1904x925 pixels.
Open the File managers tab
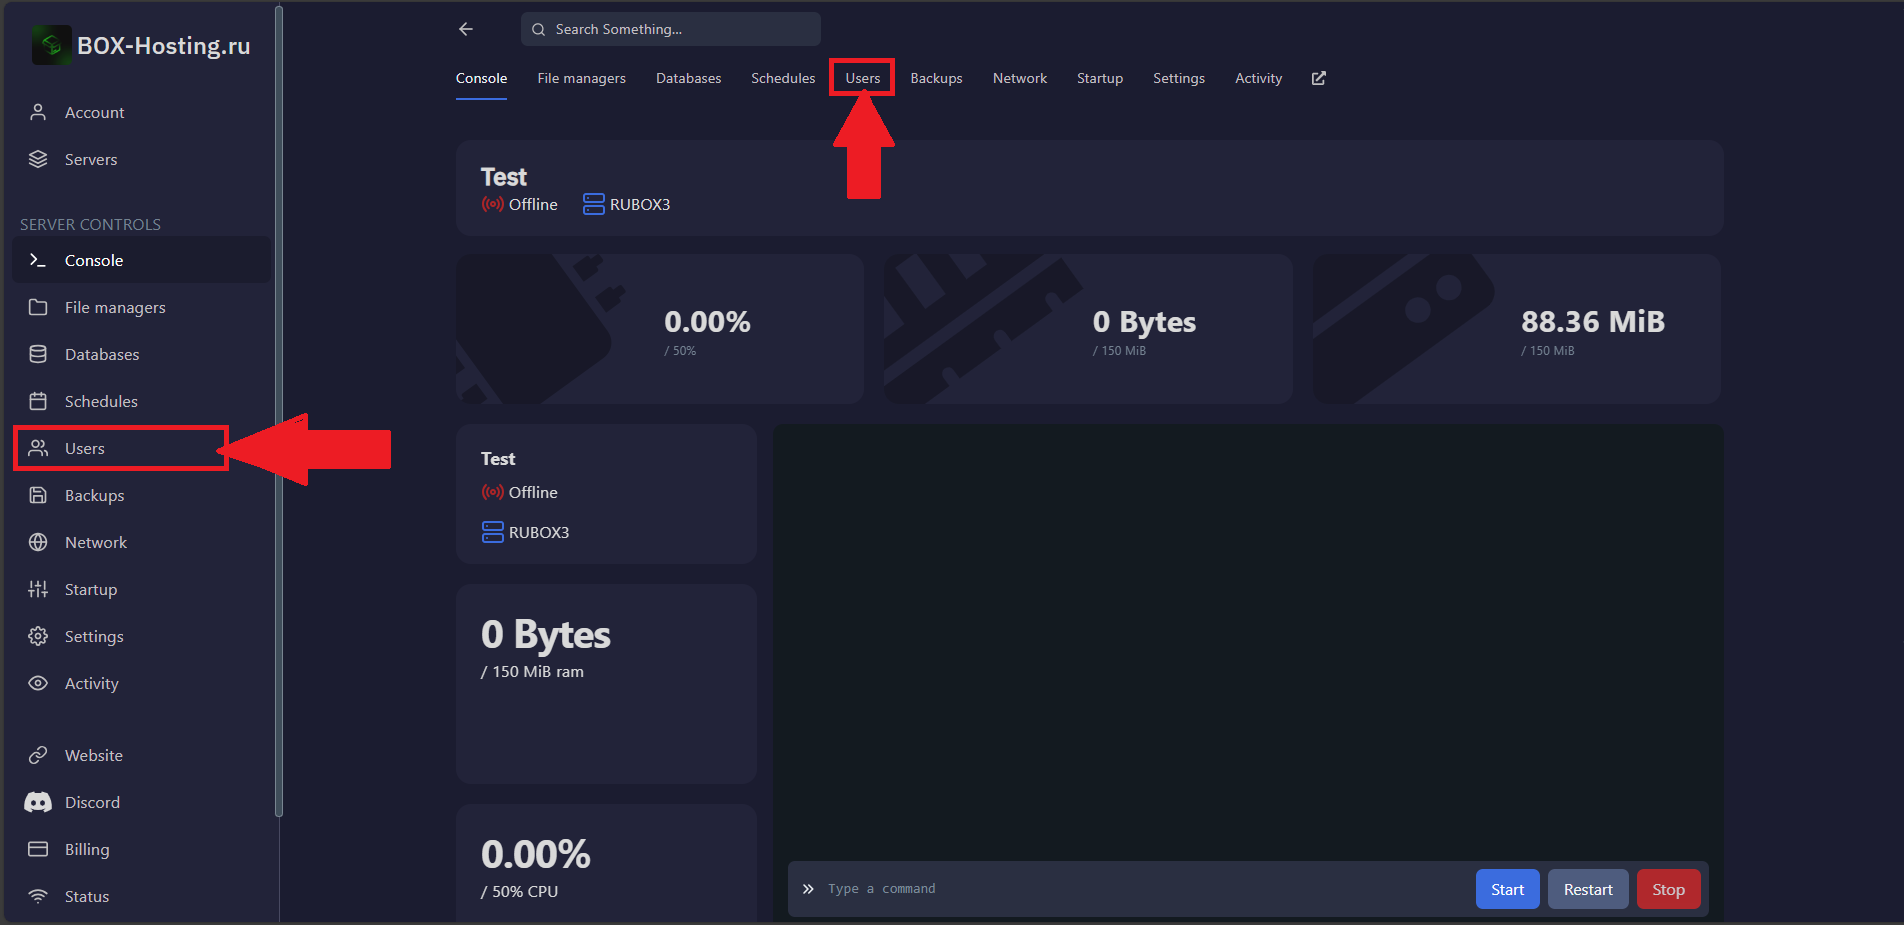pyautogui.click(x=581, y=78)
